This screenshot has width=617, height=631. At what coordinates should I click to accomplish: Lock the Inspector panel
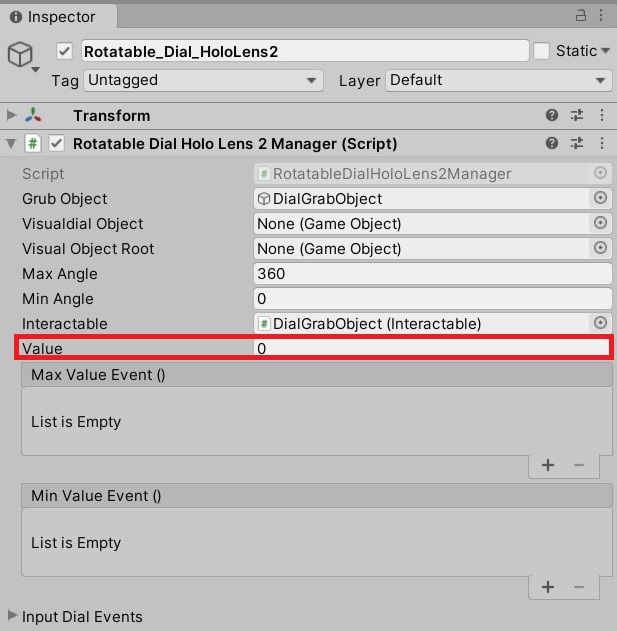[x=580, y=15]
